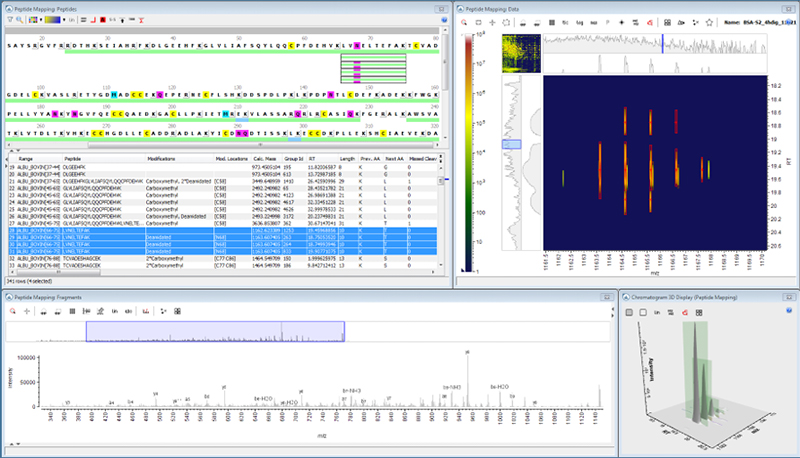Click the zoom icon in Peptide Mapping Fragments
The image size is (800, 458).
point(11,311)
